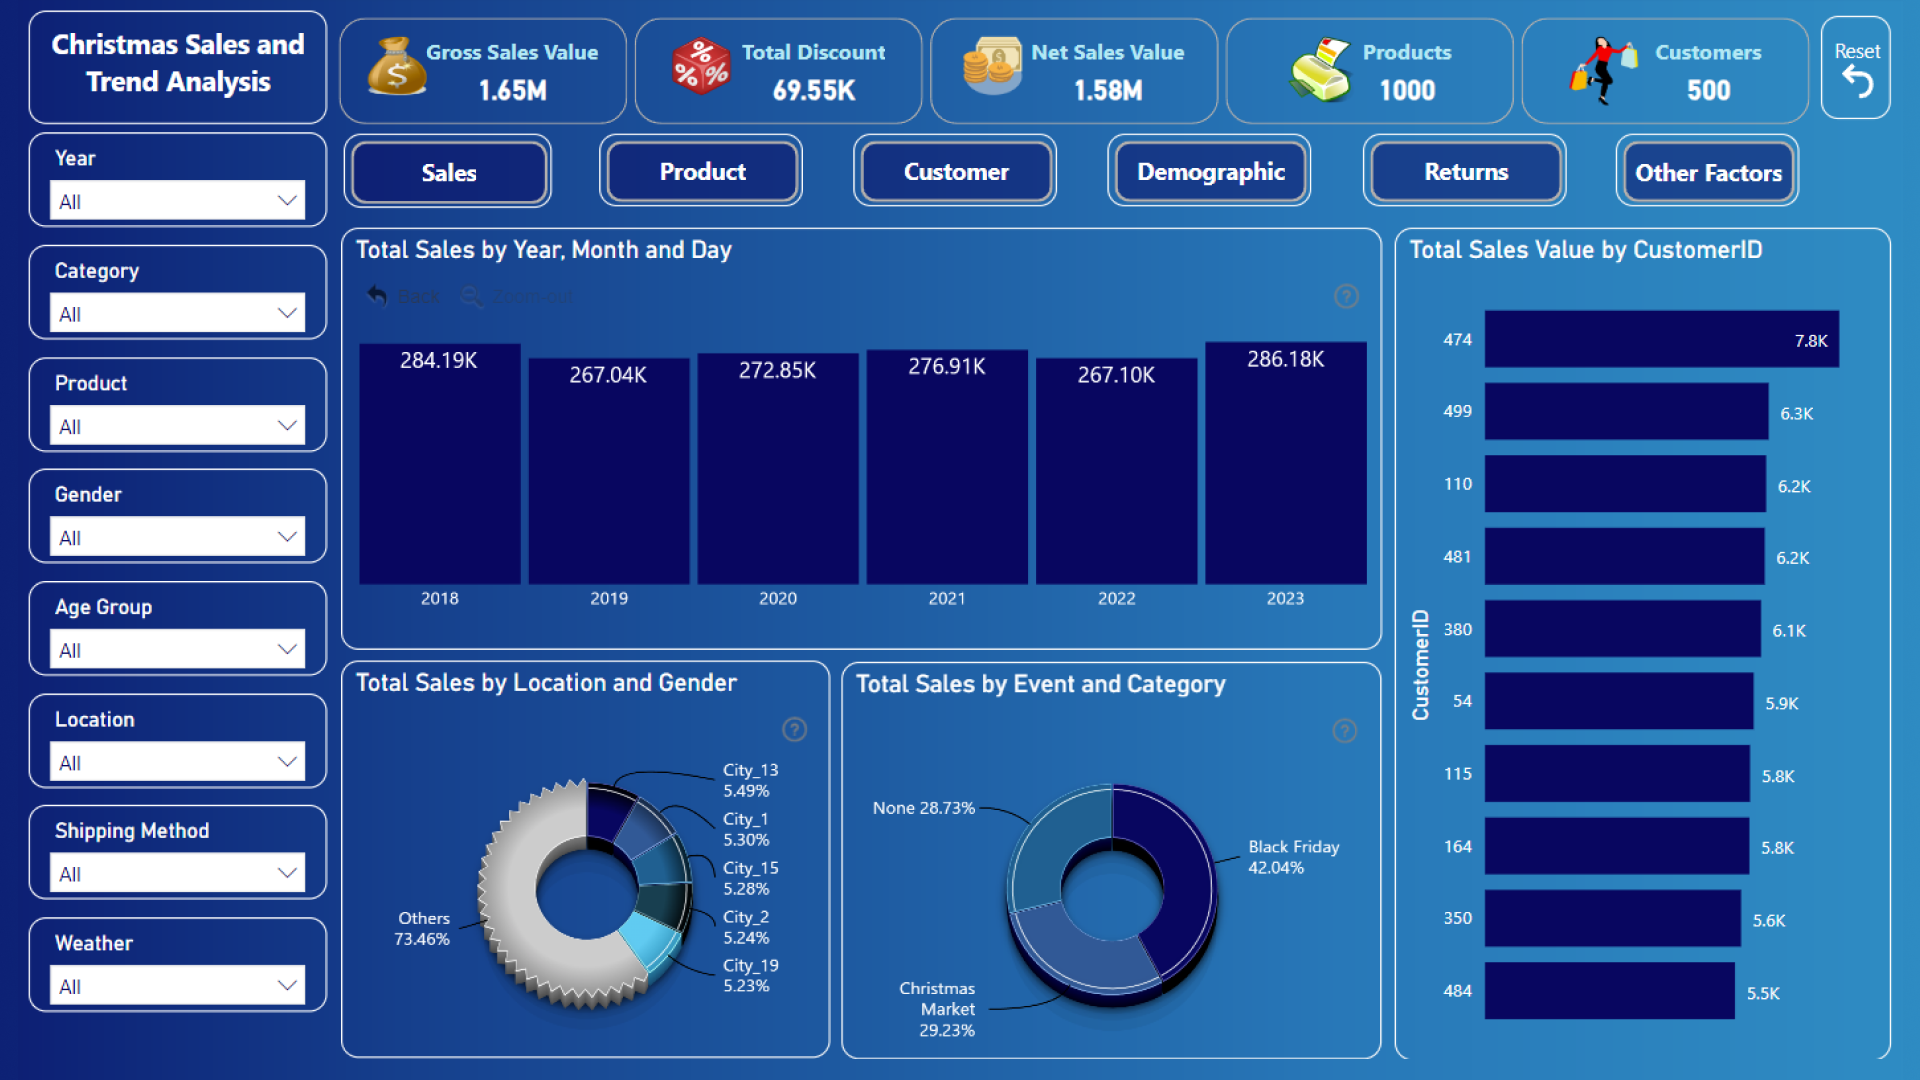
Task: Open the Product filter dropdown
Action: [177, 426]
